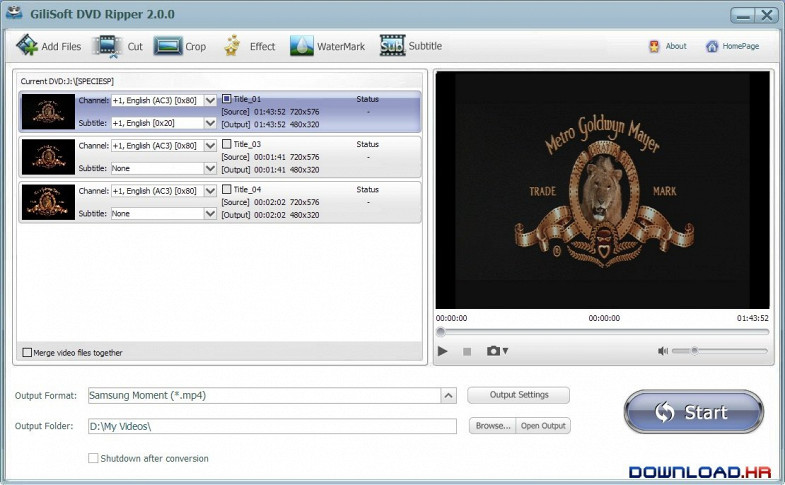Click the WaterMark label
Viewport: 785px width, 485px height.
pyautogui.click(x=341, y=47)
